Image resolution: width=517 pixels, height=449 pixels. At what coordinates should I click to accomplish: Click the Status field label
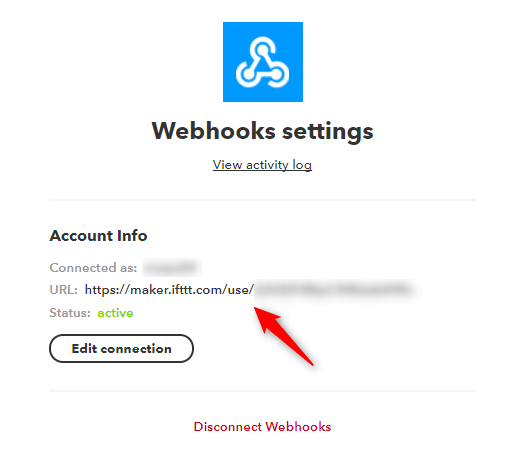pos(70,313)
